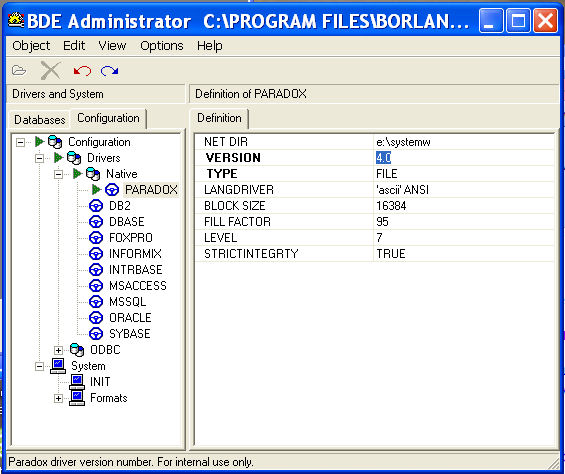Click the Native node database icon
This screenshot has height=474, width=565.
[93, 174]
